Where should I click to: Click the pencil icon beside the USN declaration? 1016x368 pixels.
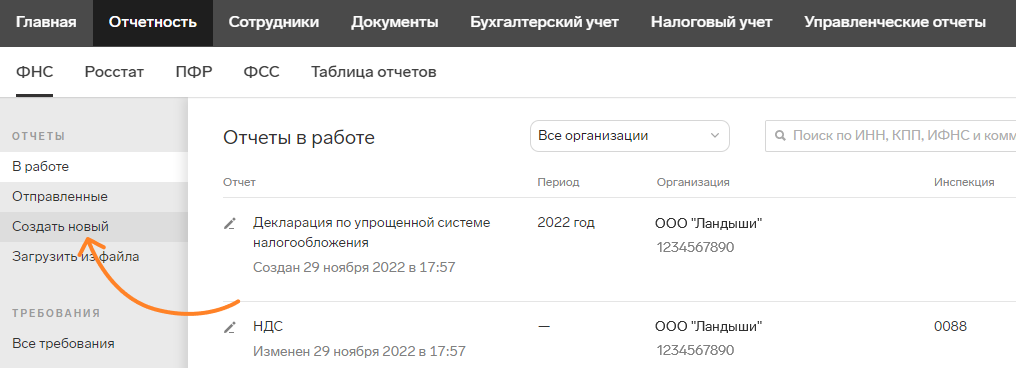pyautogui.click(x=229, y=224)
